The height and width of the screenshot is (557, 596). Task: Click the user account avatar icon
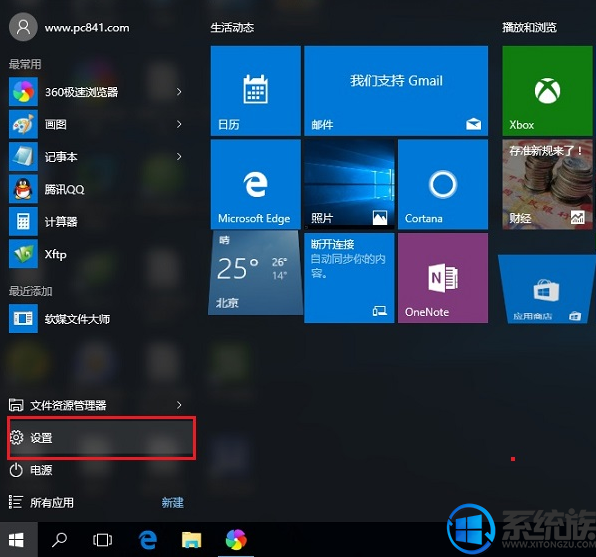point(23,27)
